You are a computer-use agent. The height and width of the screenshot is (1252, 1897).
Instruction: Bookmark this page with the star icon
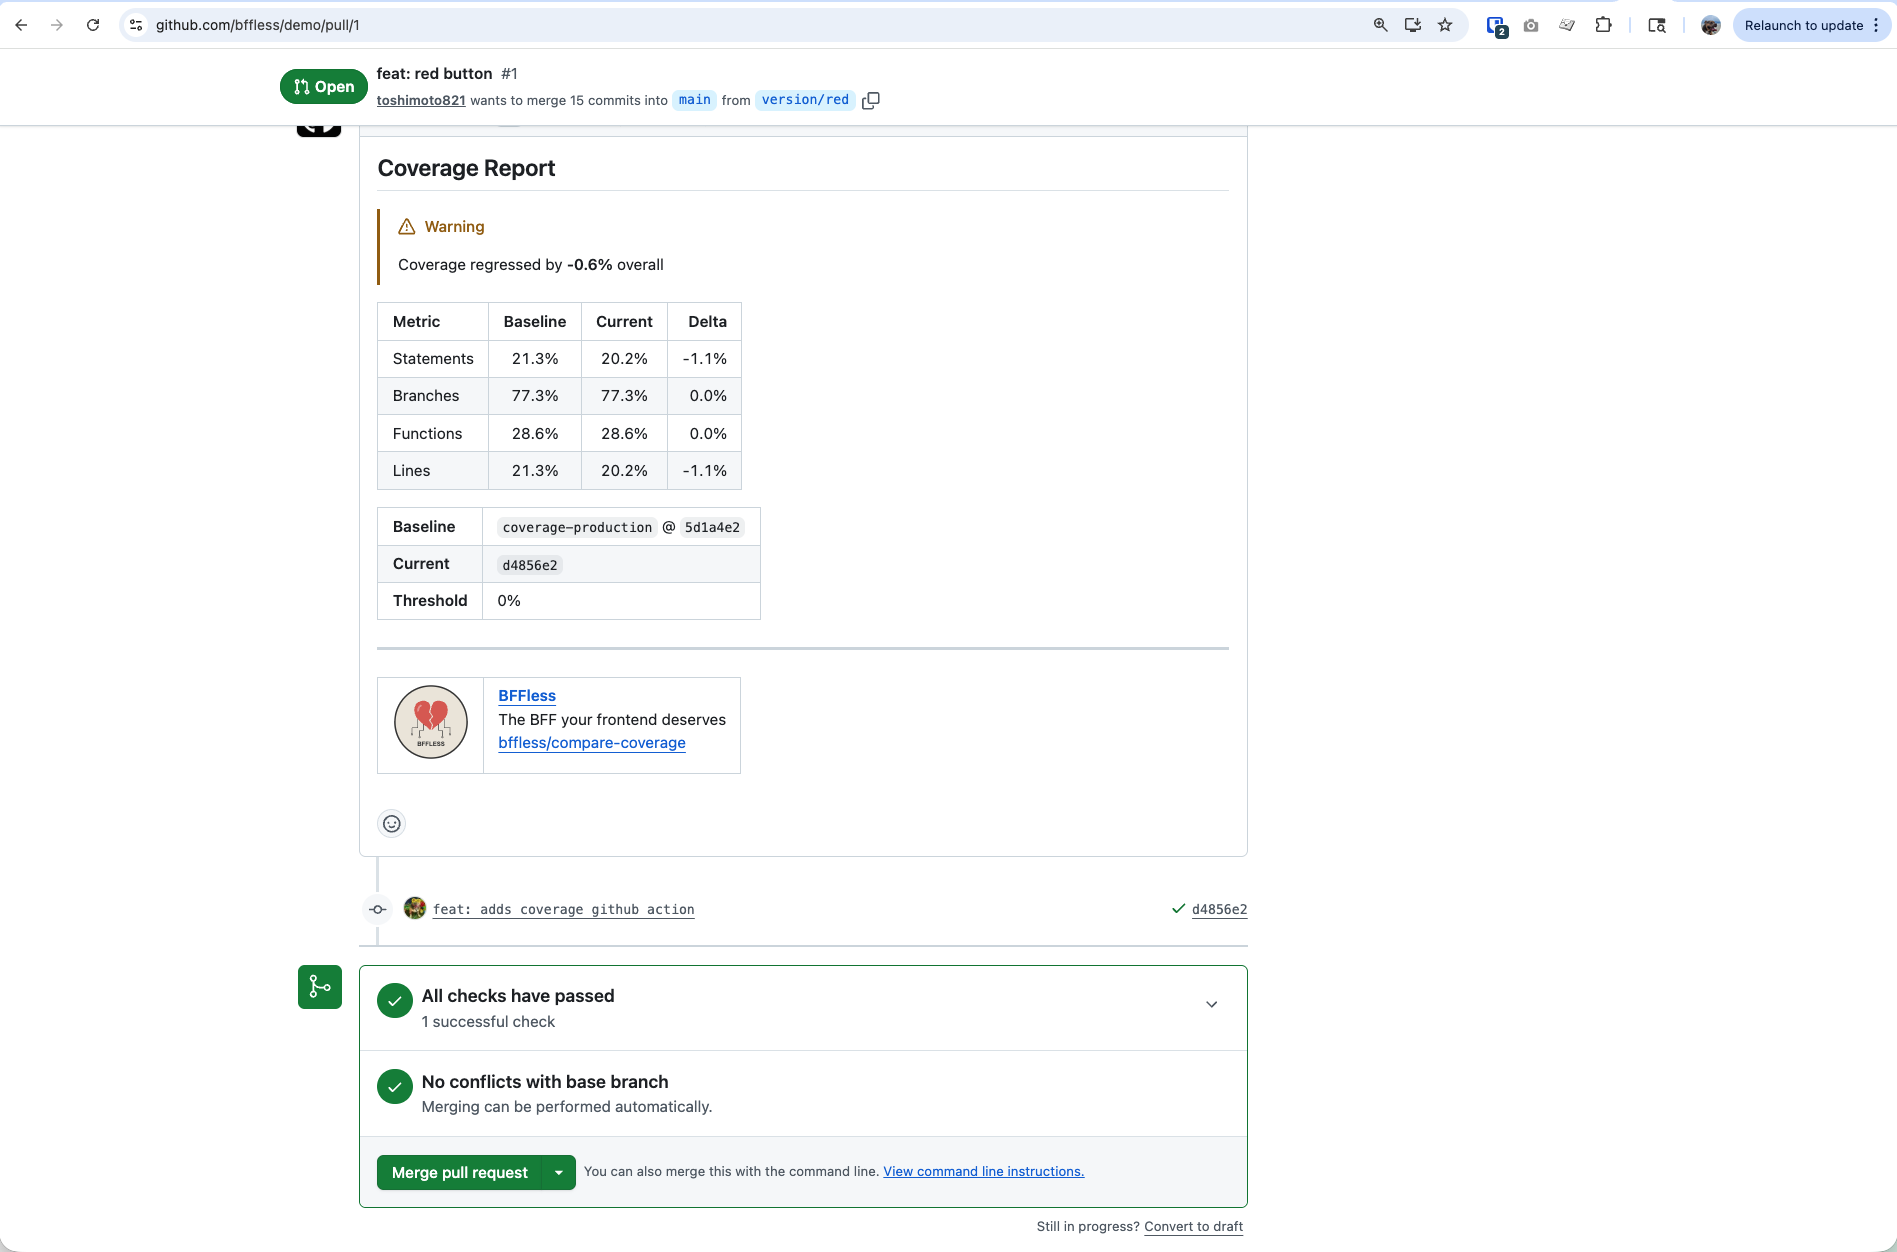pyautogui.click(x=1445, y=25)
